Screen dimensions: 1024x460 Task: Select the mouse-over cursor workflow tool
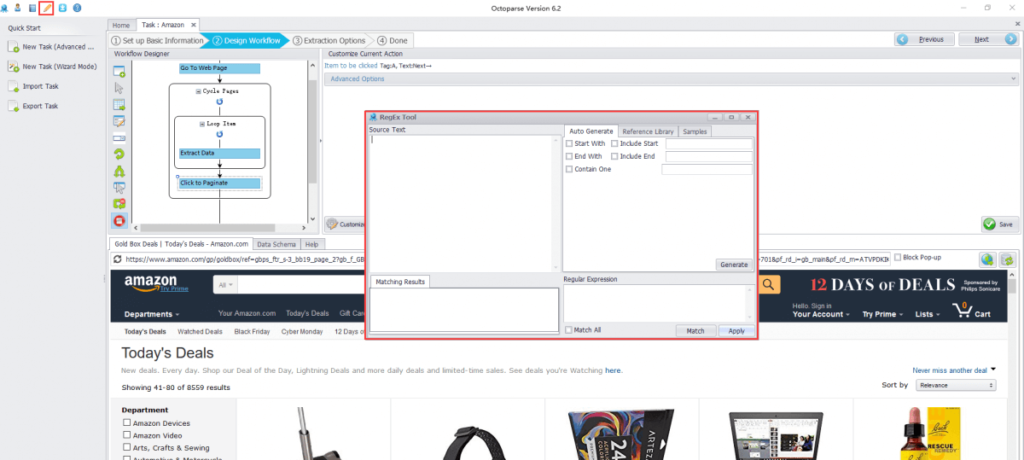119,188
